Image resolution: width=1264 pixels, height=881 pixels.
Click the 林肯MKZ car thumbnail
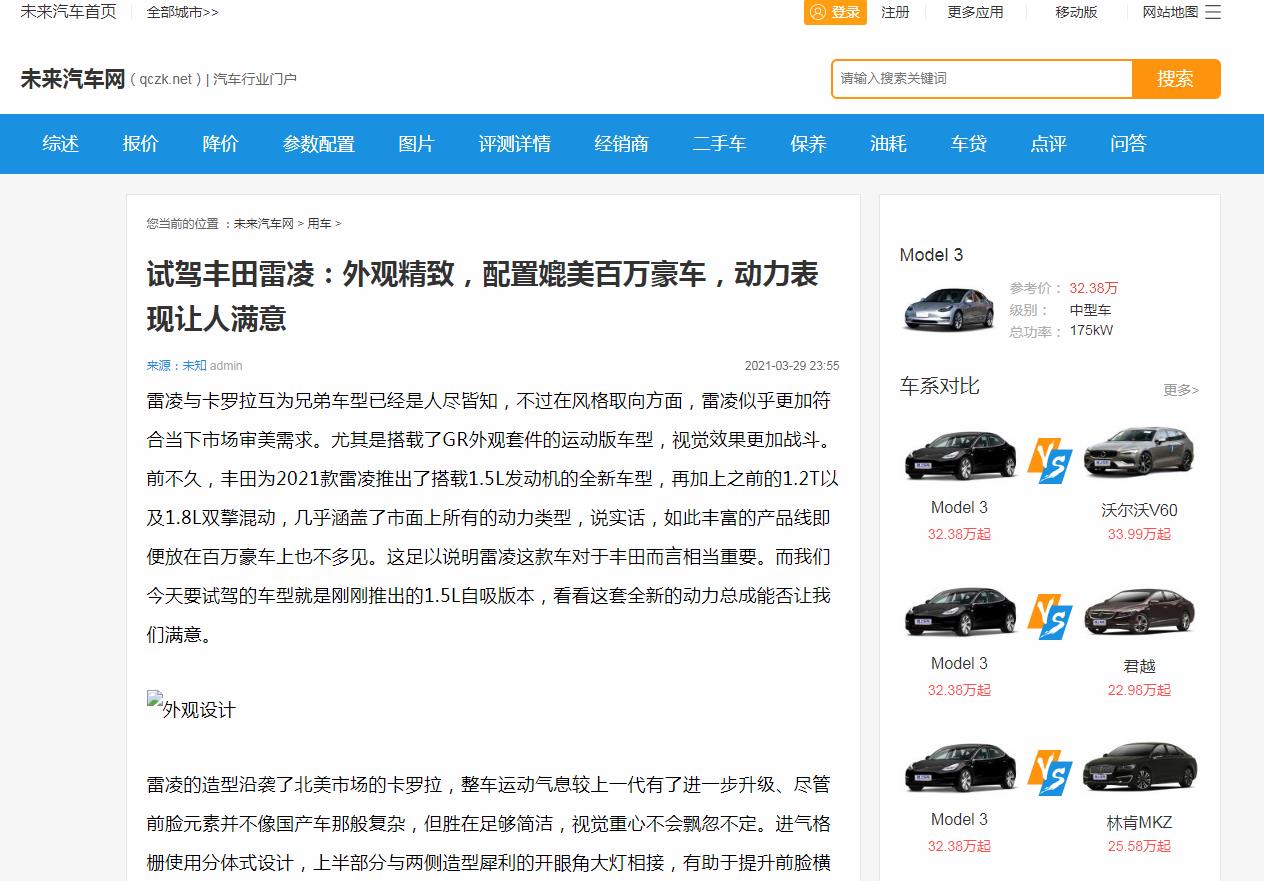(x=1139, y=767)
